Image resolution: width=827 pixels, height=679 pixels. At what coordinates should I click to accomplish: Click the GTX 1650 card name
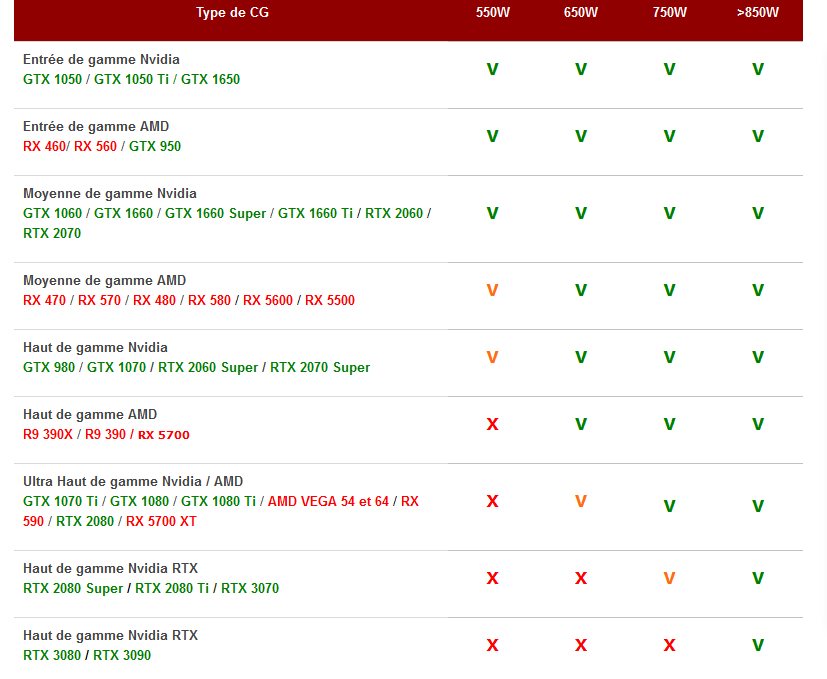210,80
